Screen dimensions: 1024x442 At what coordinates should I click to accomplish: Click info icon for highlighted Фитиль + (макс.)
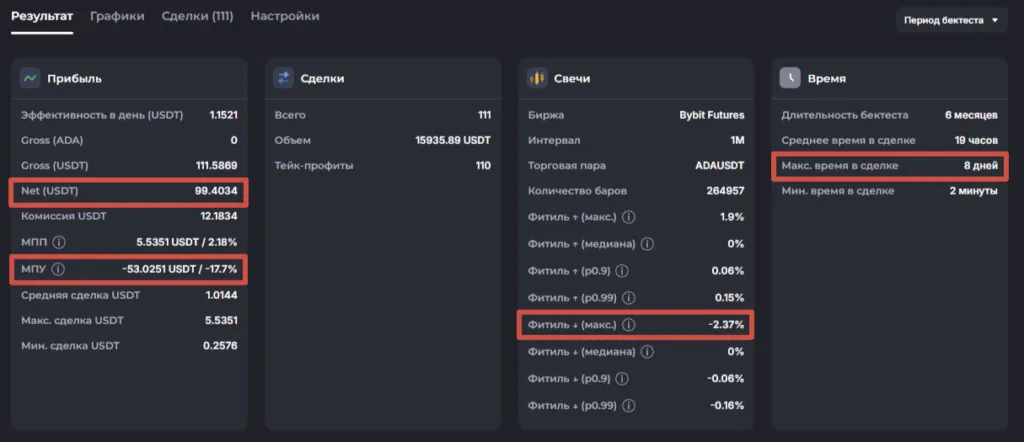pyautogui.click(x=626, y=325)
